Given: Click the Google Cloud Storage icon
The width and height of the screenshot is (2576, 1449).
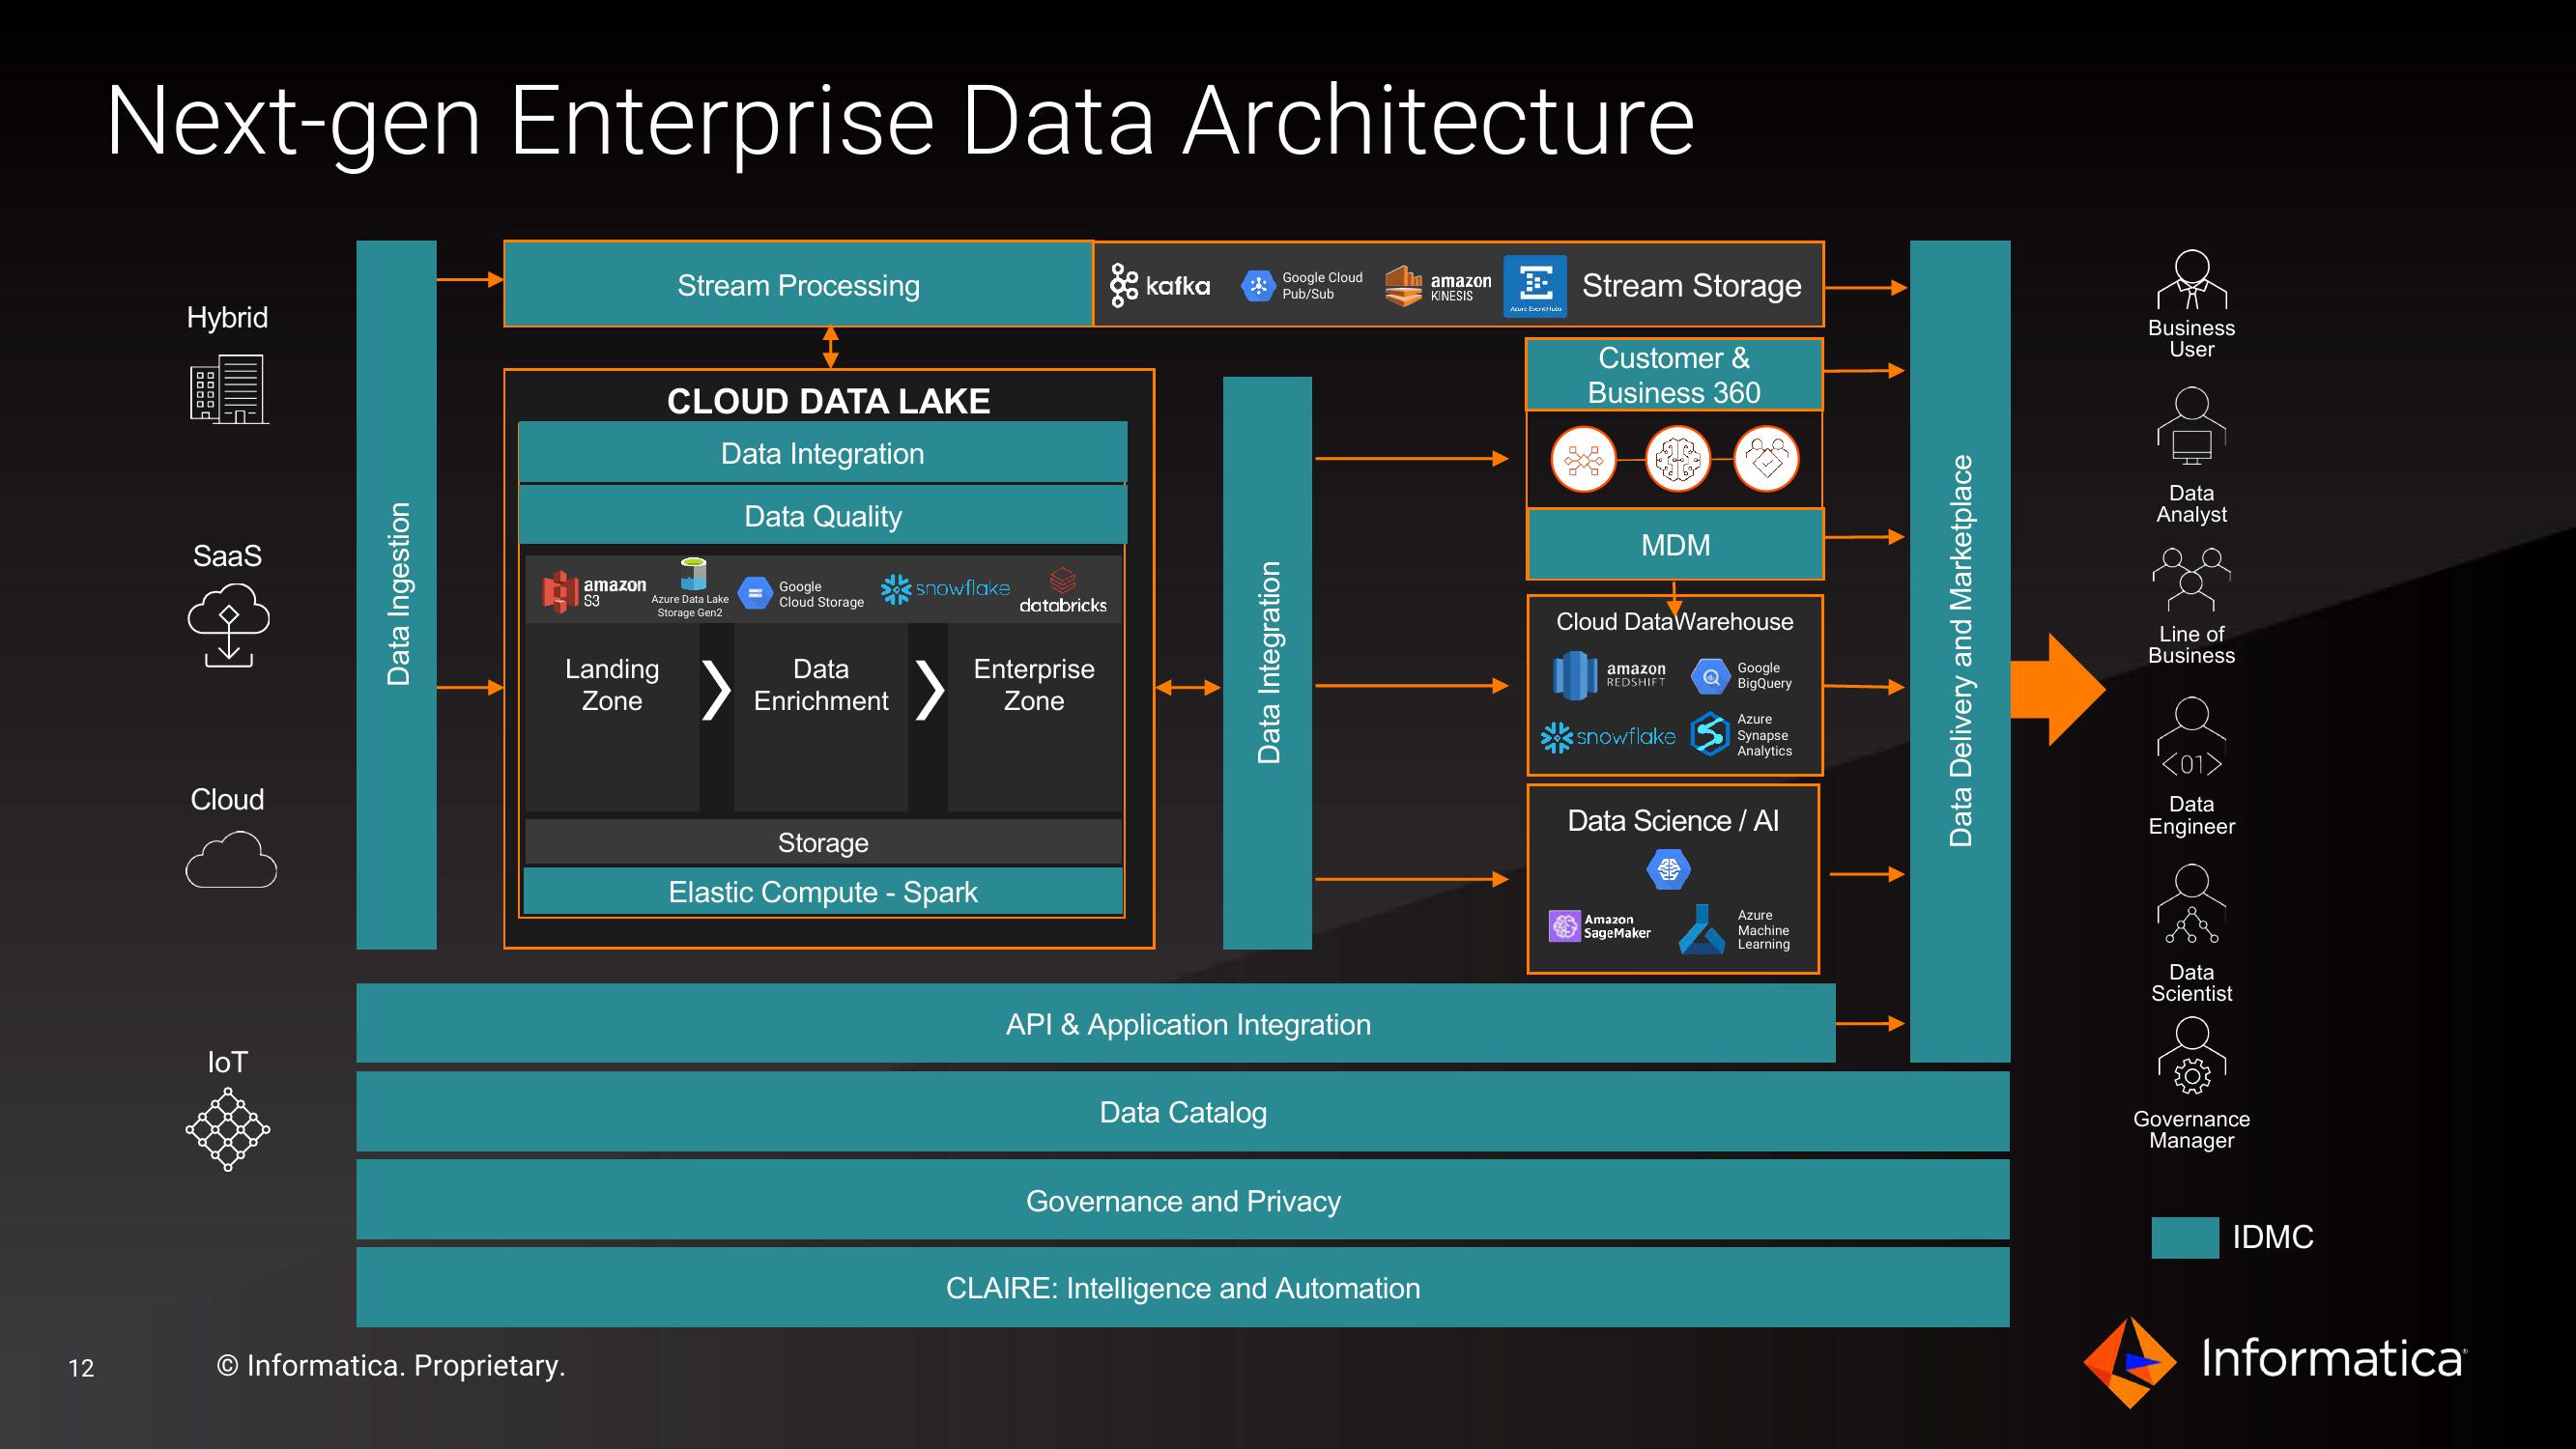Looking at the screenshot, I should coord(755,594).
